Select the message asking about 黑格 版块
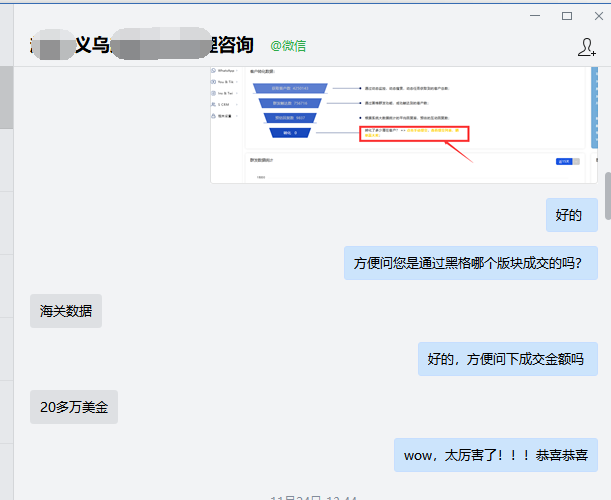The image size is (611, 500). coord(470,264)
